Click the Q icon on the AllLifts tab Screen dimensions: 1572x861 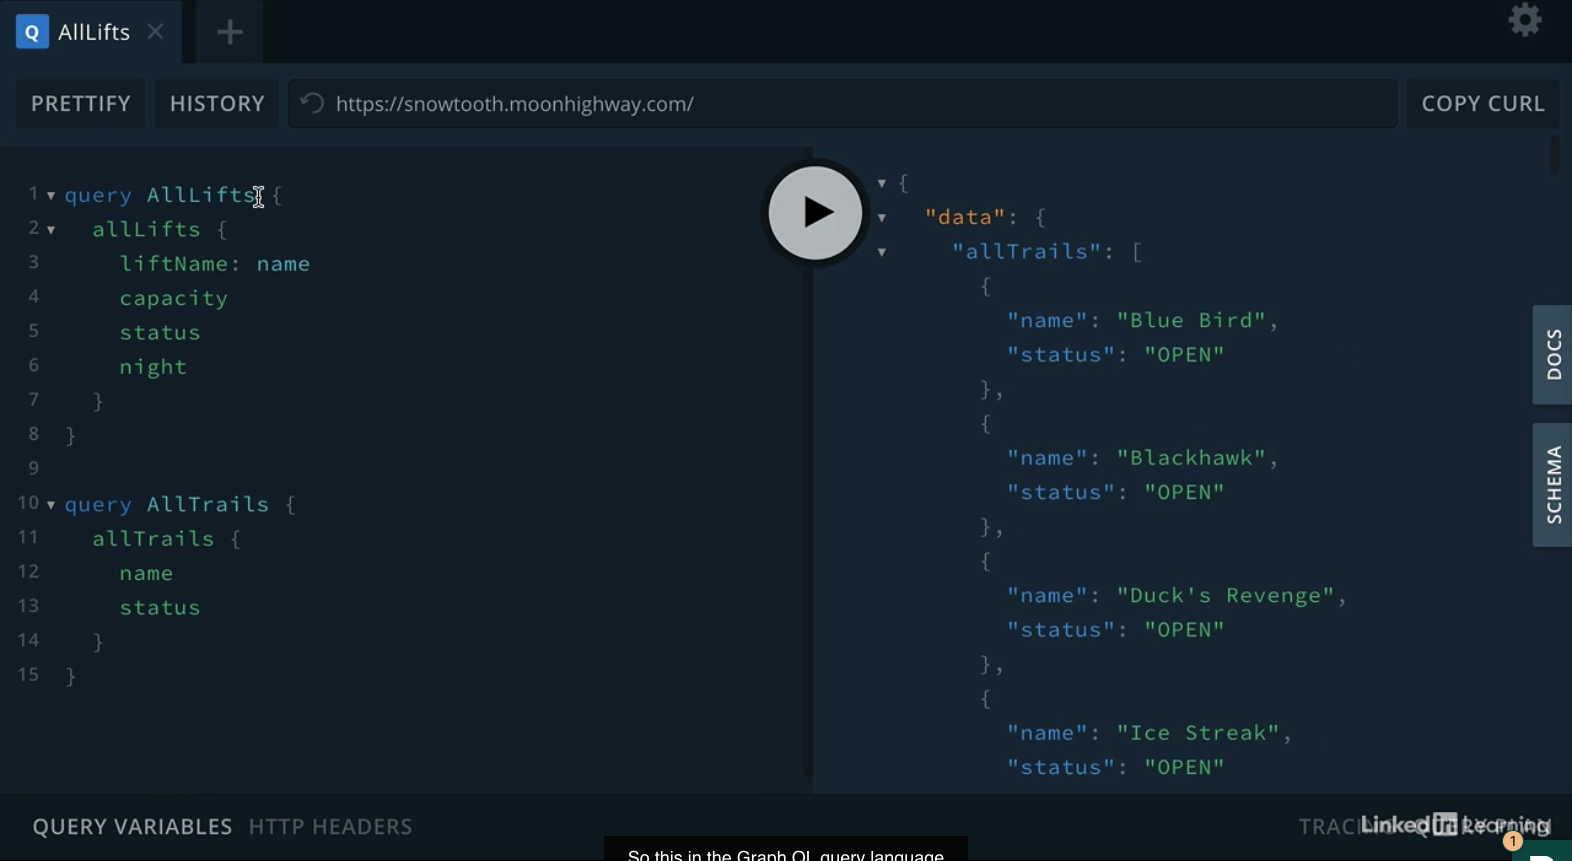click(32, 32)
